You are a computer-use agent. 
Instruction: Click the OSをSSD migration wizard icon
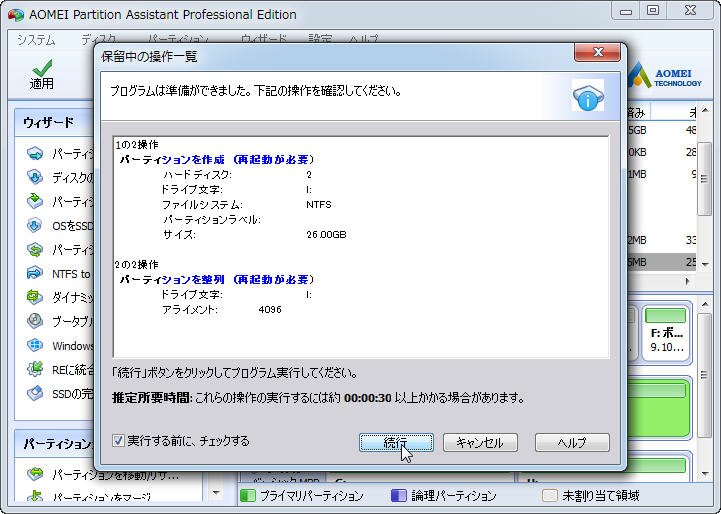35,225
